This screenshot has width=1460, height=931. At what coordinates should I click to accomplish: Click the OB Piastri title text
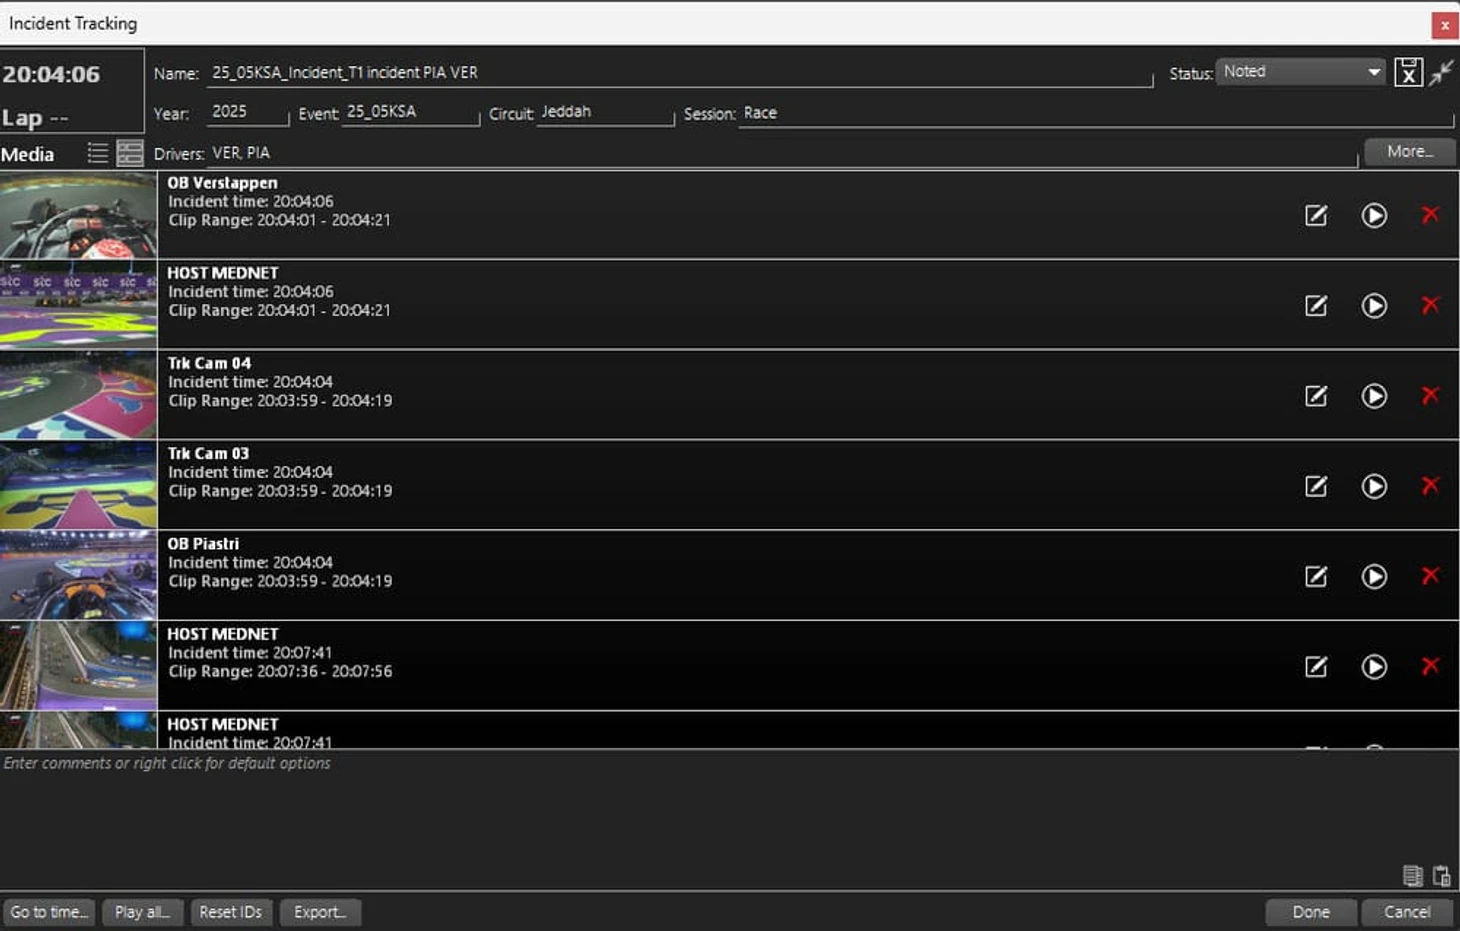click(203, 544)
